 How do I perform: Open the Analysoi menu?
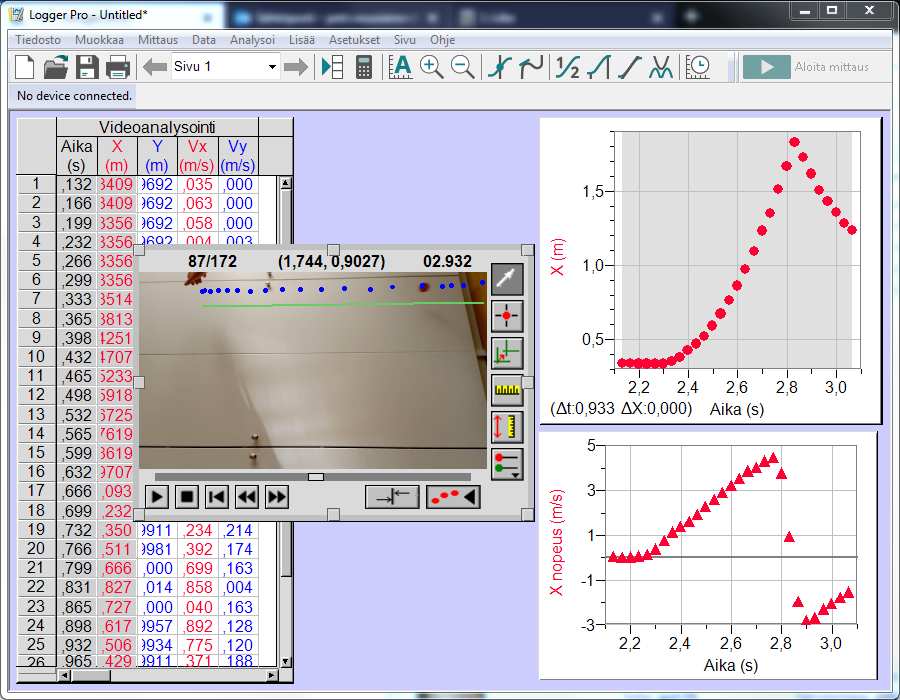pos(252,40)
